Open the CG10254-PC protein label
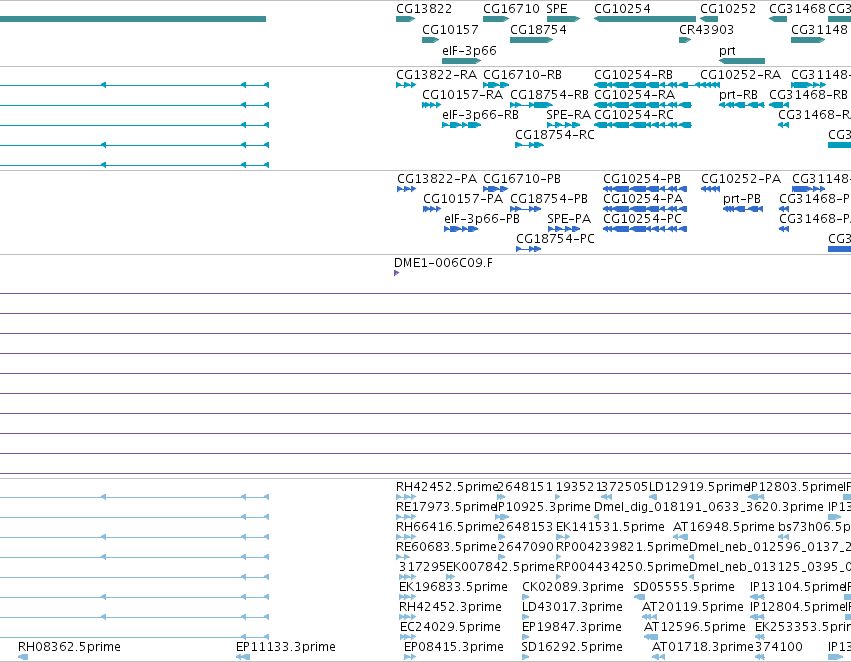The width and height of the screenshot is (851, 662). (643, 219)
